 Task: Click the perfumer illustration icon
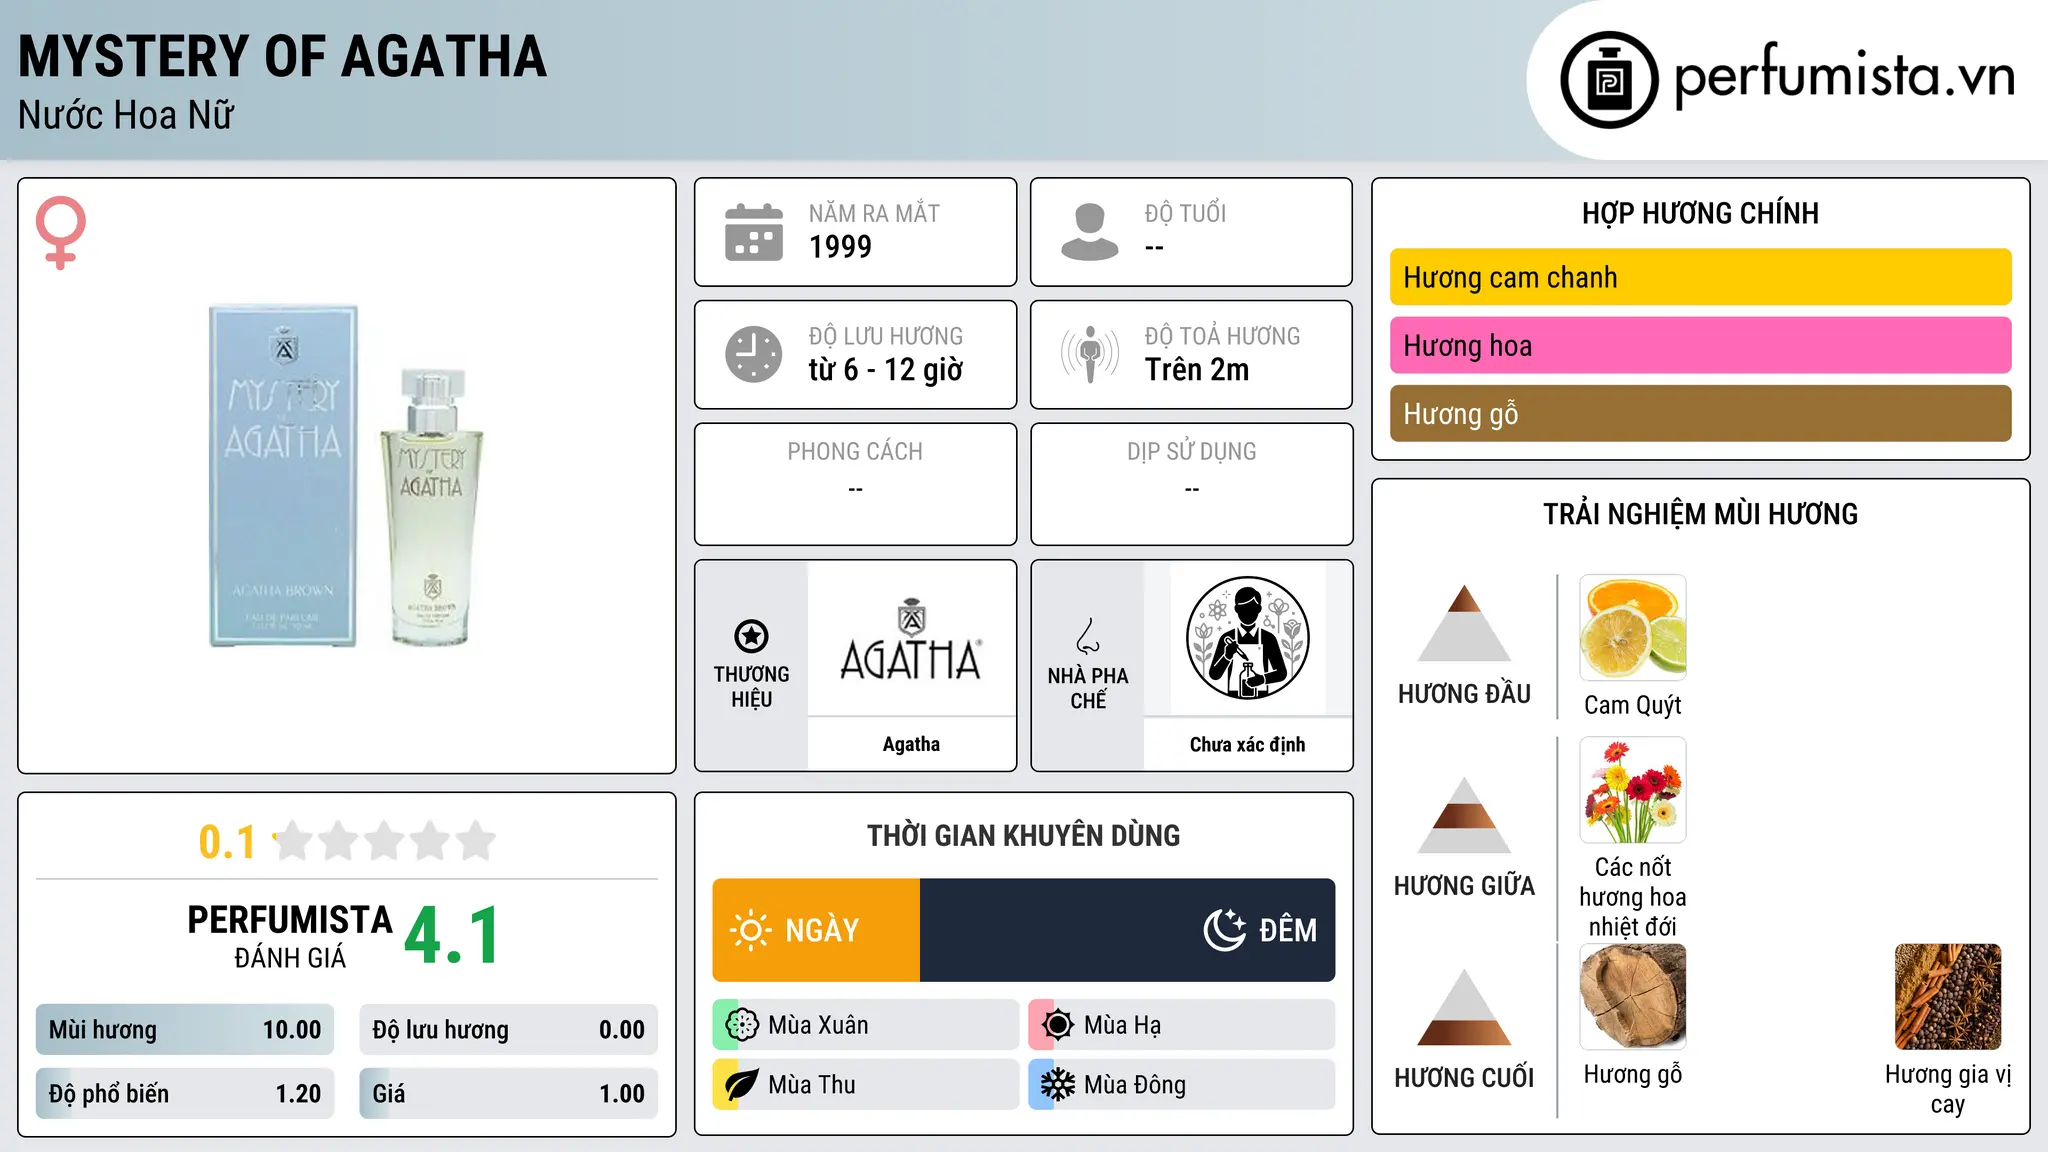(x=1247, y=638)
